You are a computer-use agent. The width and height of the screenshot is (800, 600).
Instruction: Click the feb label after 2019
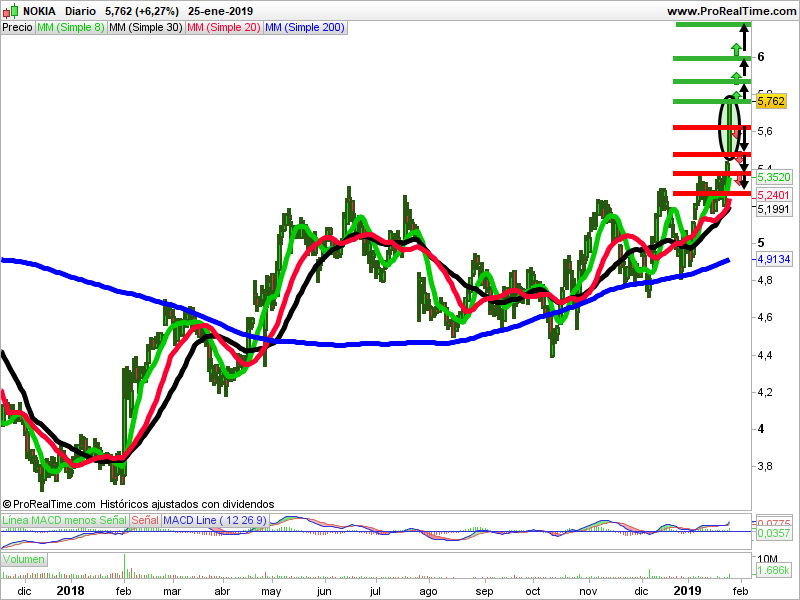click(740, 591)
